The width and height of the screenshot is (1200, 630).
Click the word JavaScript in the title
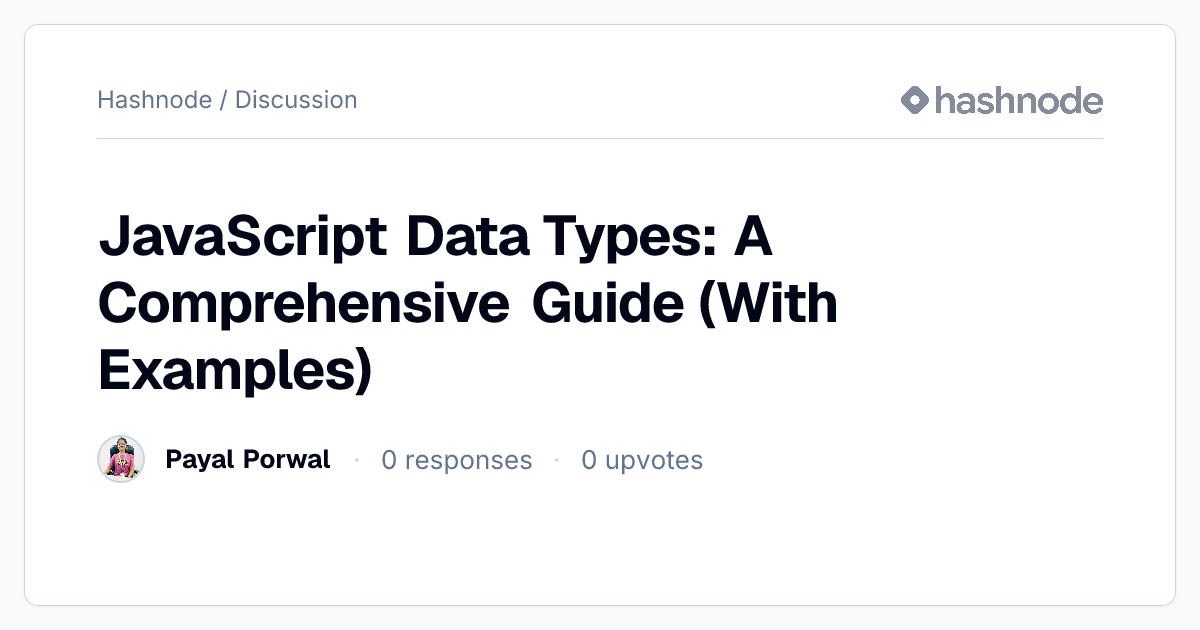tap(243, 240)
